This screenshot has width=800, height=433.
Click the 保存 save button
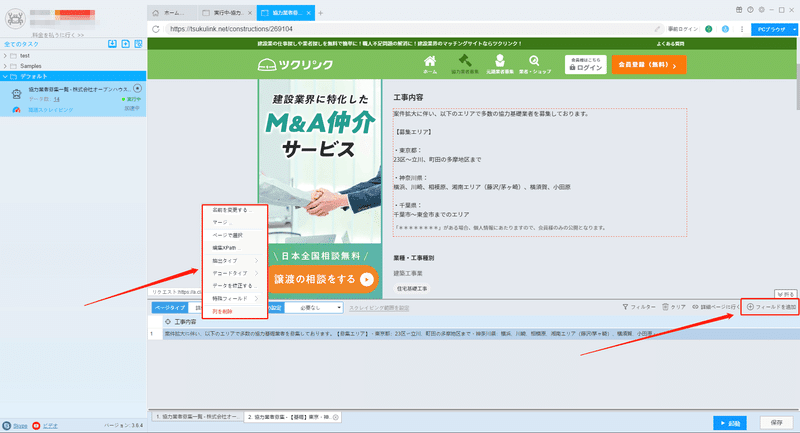point(777,423)
